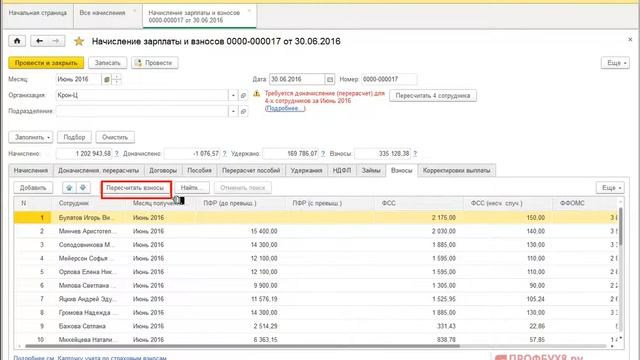Screen dimensions: 640x360
Task: Go to the home page icon
Action: 17,41
